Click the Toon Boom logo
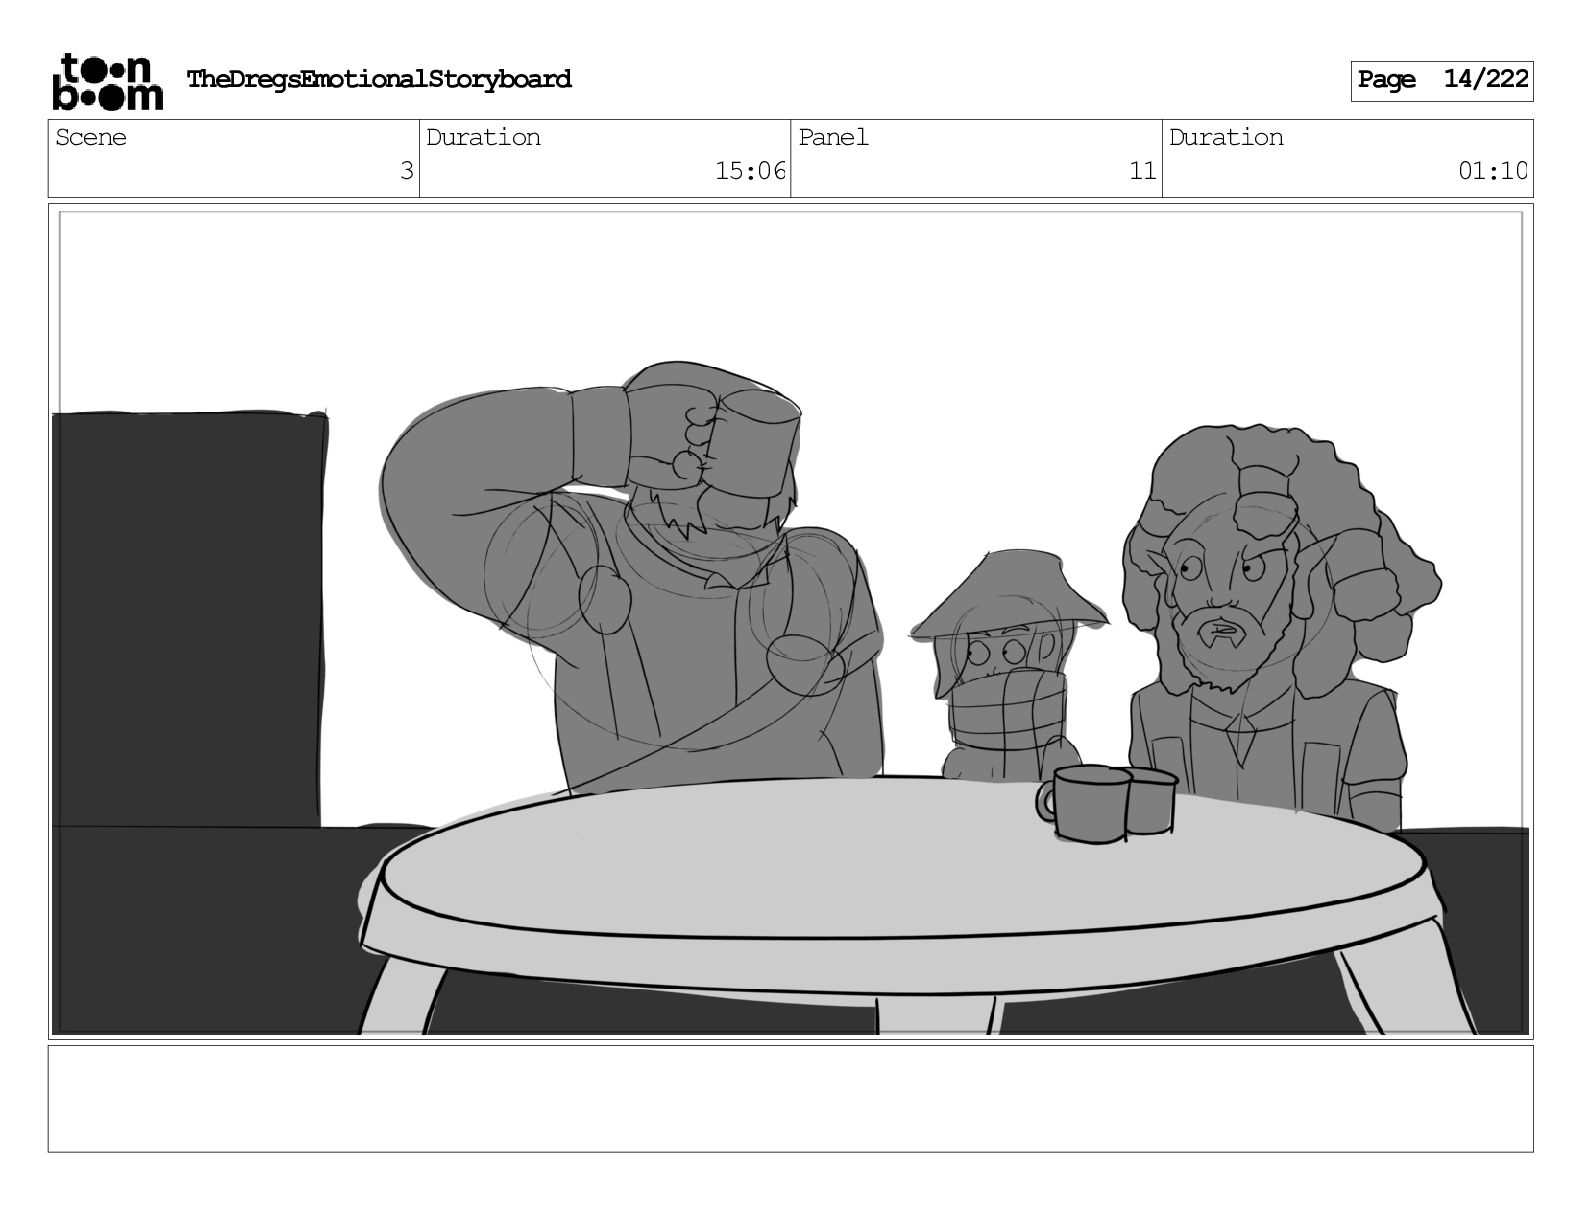The image size is (1584, 1224). 106,81
